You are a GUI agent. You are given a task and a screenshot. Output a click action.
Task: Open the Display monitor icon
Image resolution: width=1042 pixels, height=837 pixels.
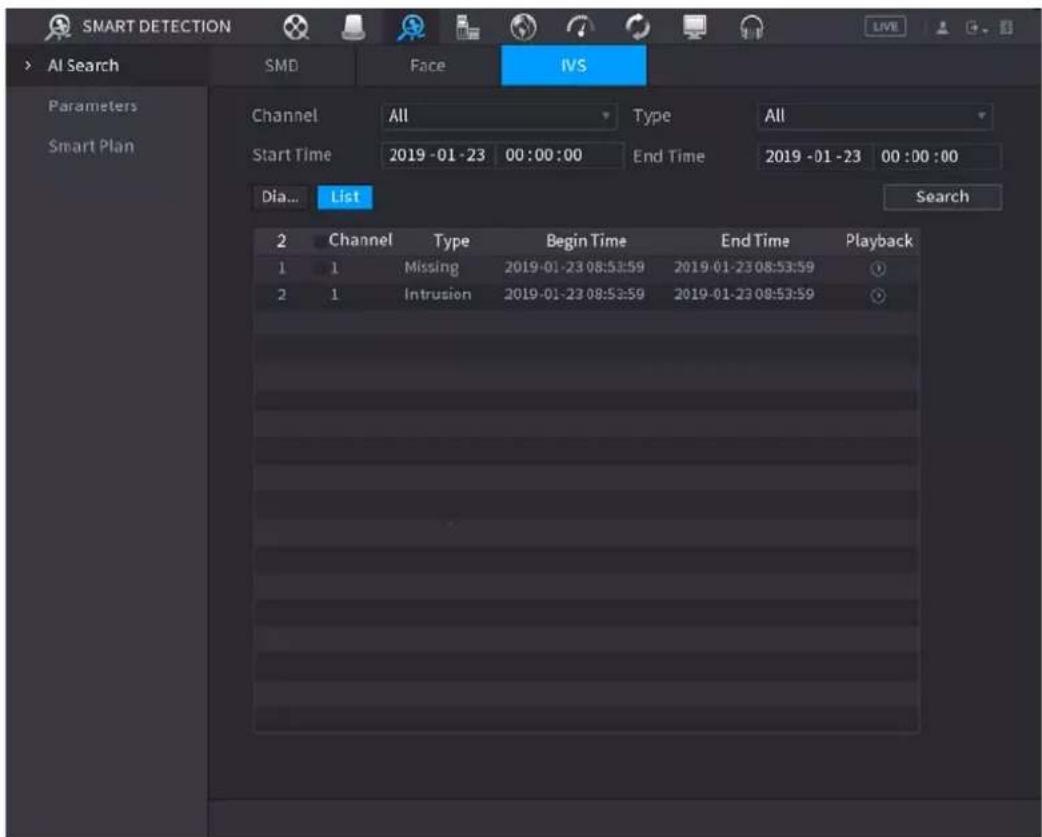pos(694,27)
